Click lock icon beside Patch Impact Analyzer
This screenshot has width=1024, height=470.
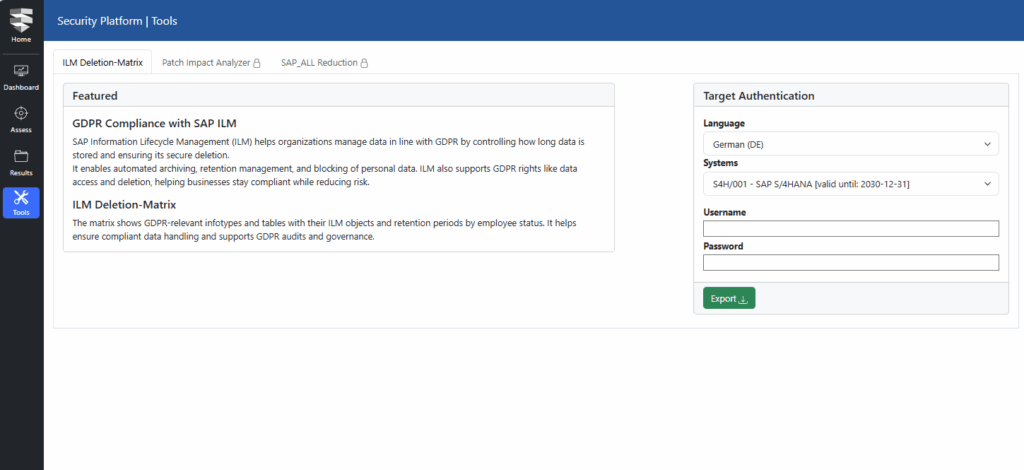256,63
